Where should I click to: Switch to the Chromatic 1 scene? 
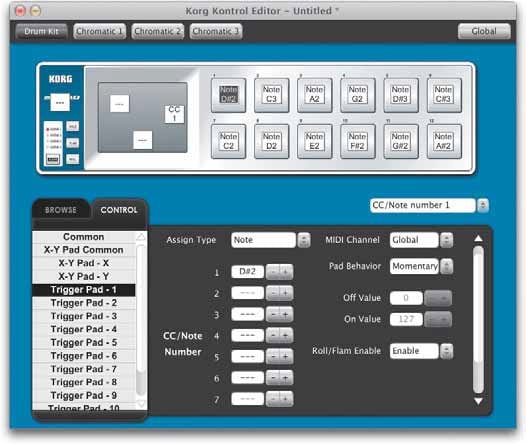tap(100, 32)
